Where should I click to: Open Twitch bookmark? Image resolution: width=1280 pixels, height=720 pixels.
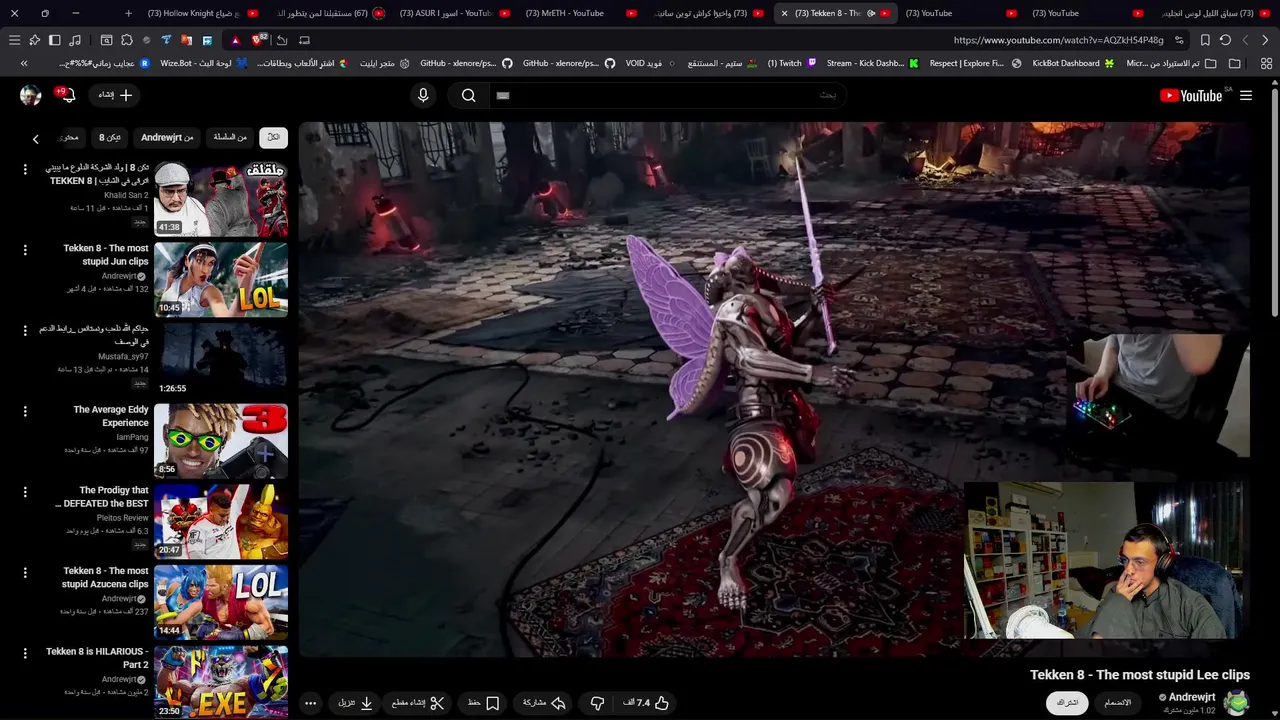tap(792, 63)
